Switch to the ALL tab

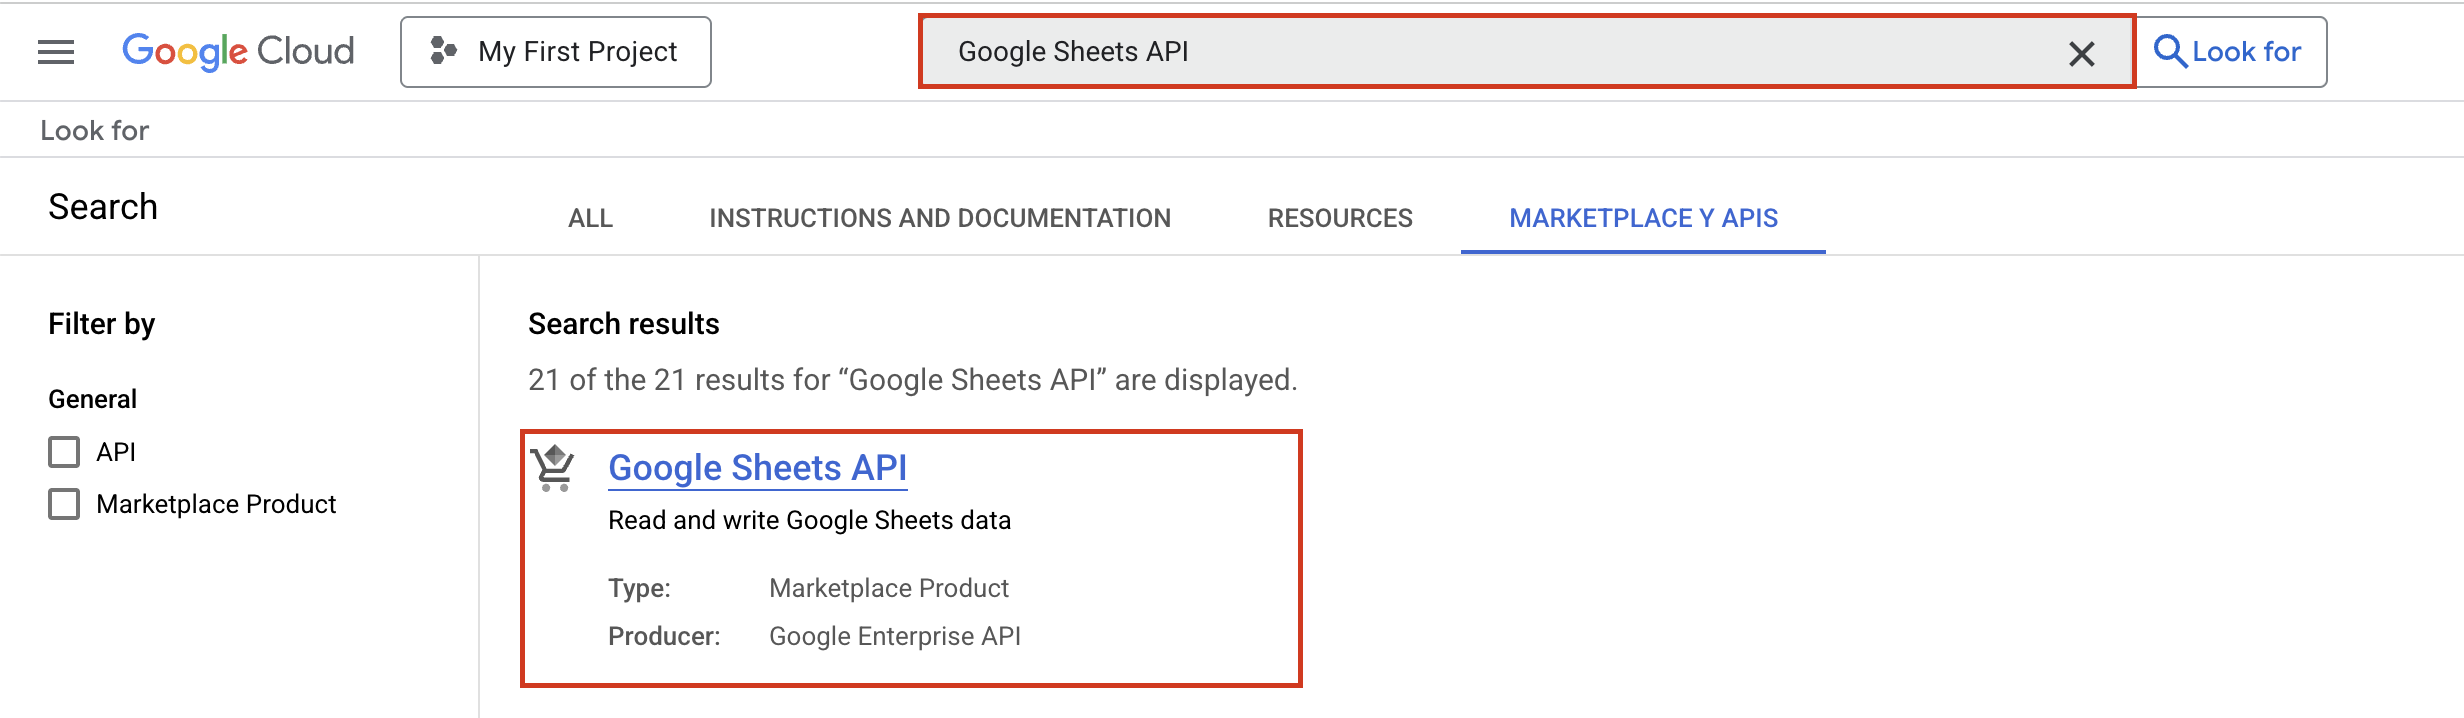[x=590, y=218]
